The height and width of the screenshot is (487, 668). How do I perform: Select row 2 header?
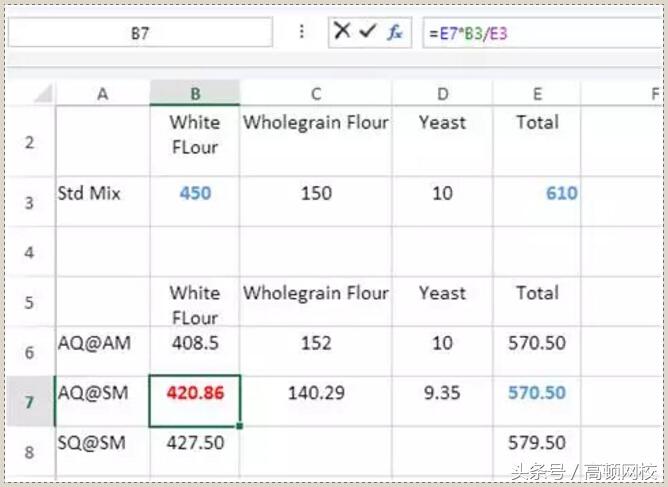click(29, 141)
